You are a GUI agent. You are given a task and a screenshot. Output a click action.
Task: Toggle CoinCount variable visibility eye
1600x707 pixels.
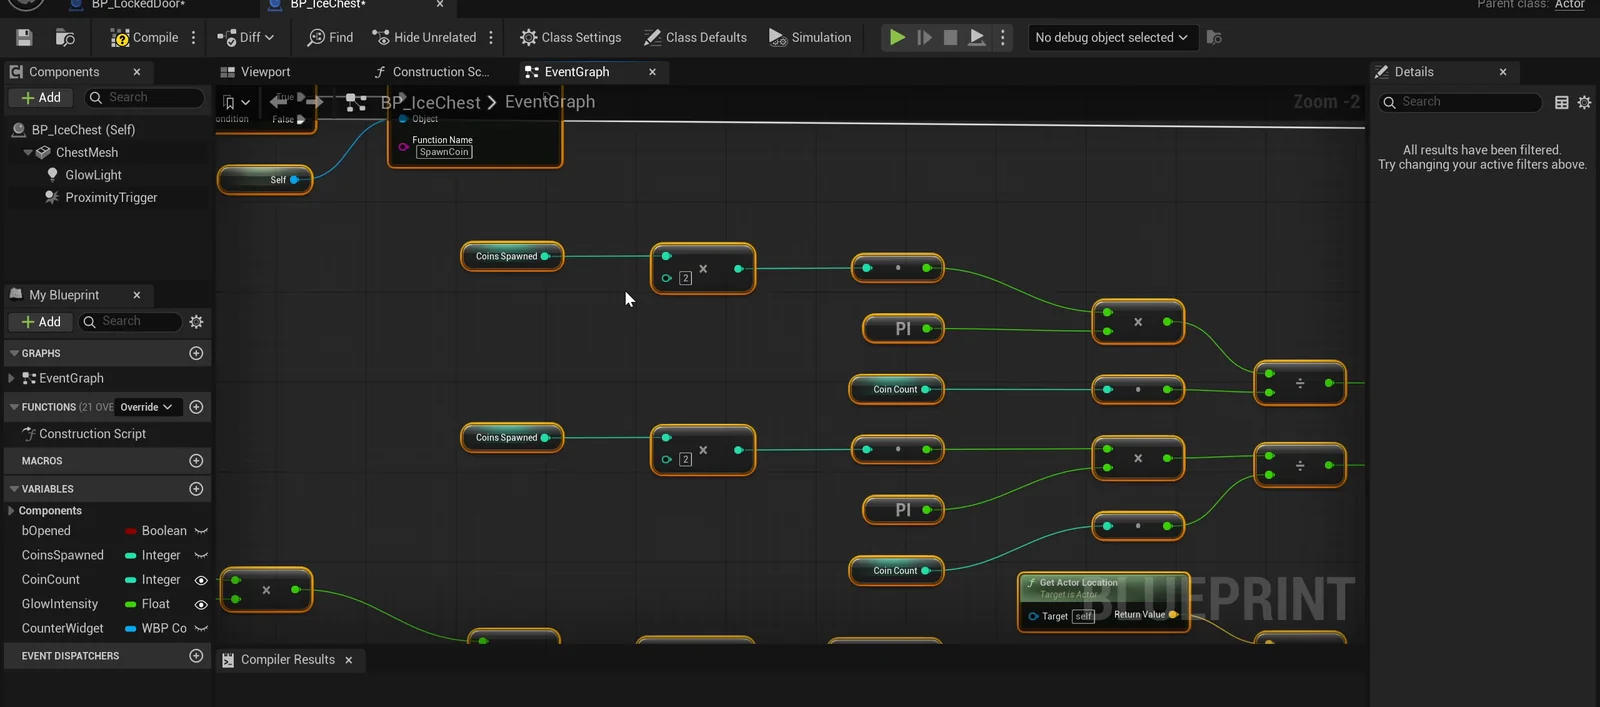(x=201, y=580)
